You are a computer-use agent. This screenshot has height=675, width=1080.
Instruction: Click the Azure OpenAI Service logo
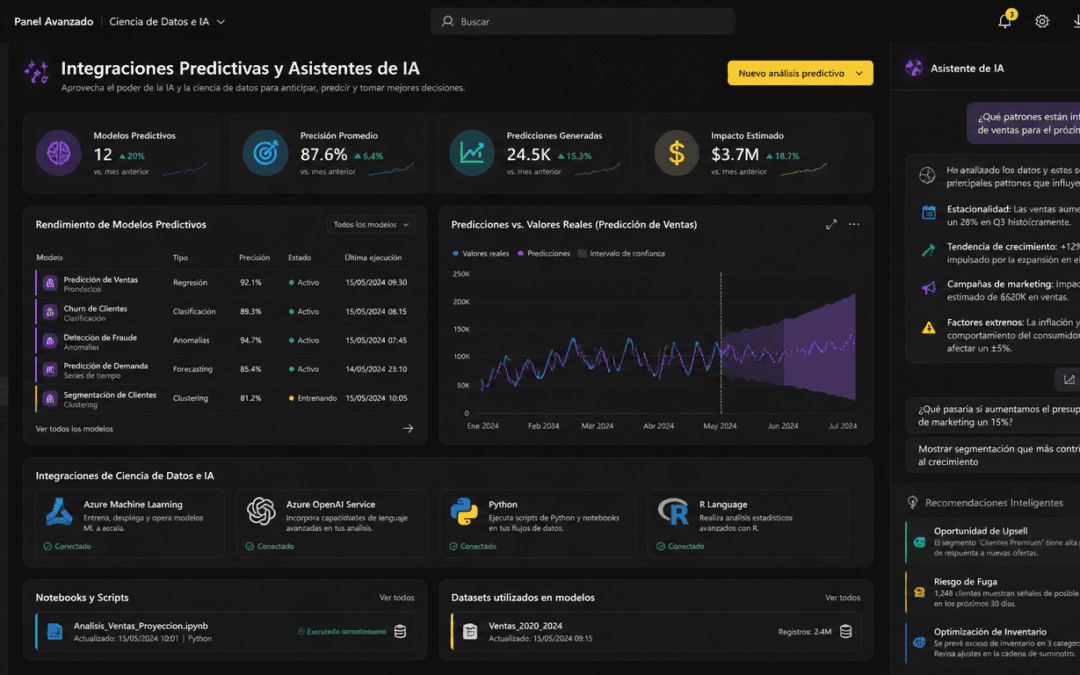261,512
